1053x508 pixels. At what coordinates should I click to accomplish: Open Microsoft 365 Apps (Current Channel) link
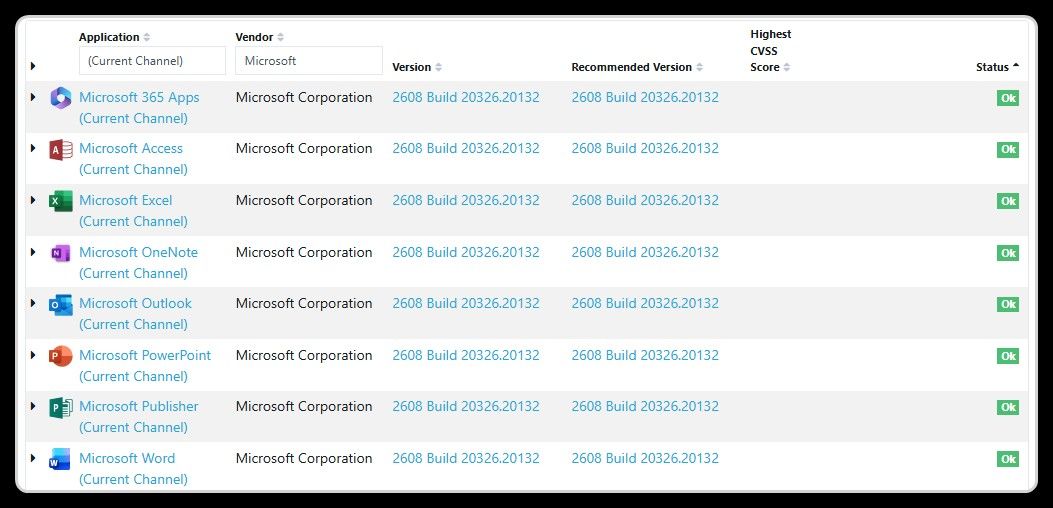coord(139,108)
